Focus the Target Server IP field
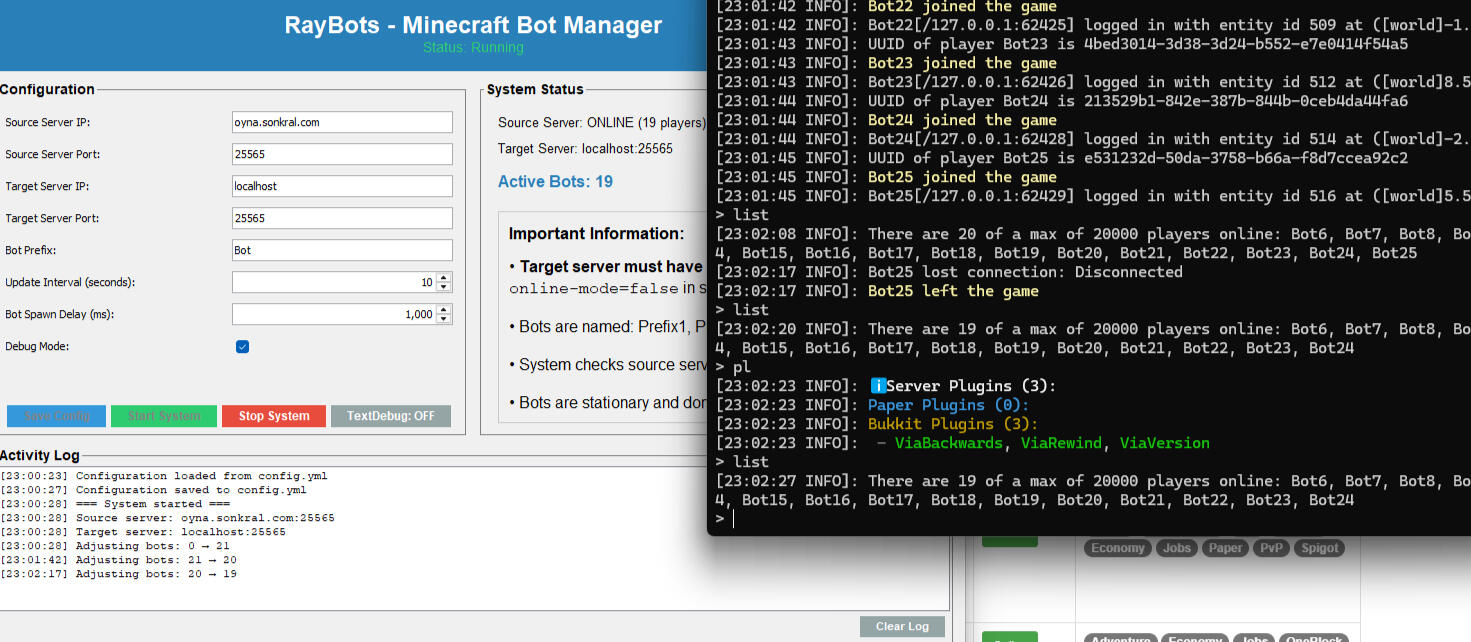Image resolution: width=1471 pixels, height=642 pixels. [342, 186]
